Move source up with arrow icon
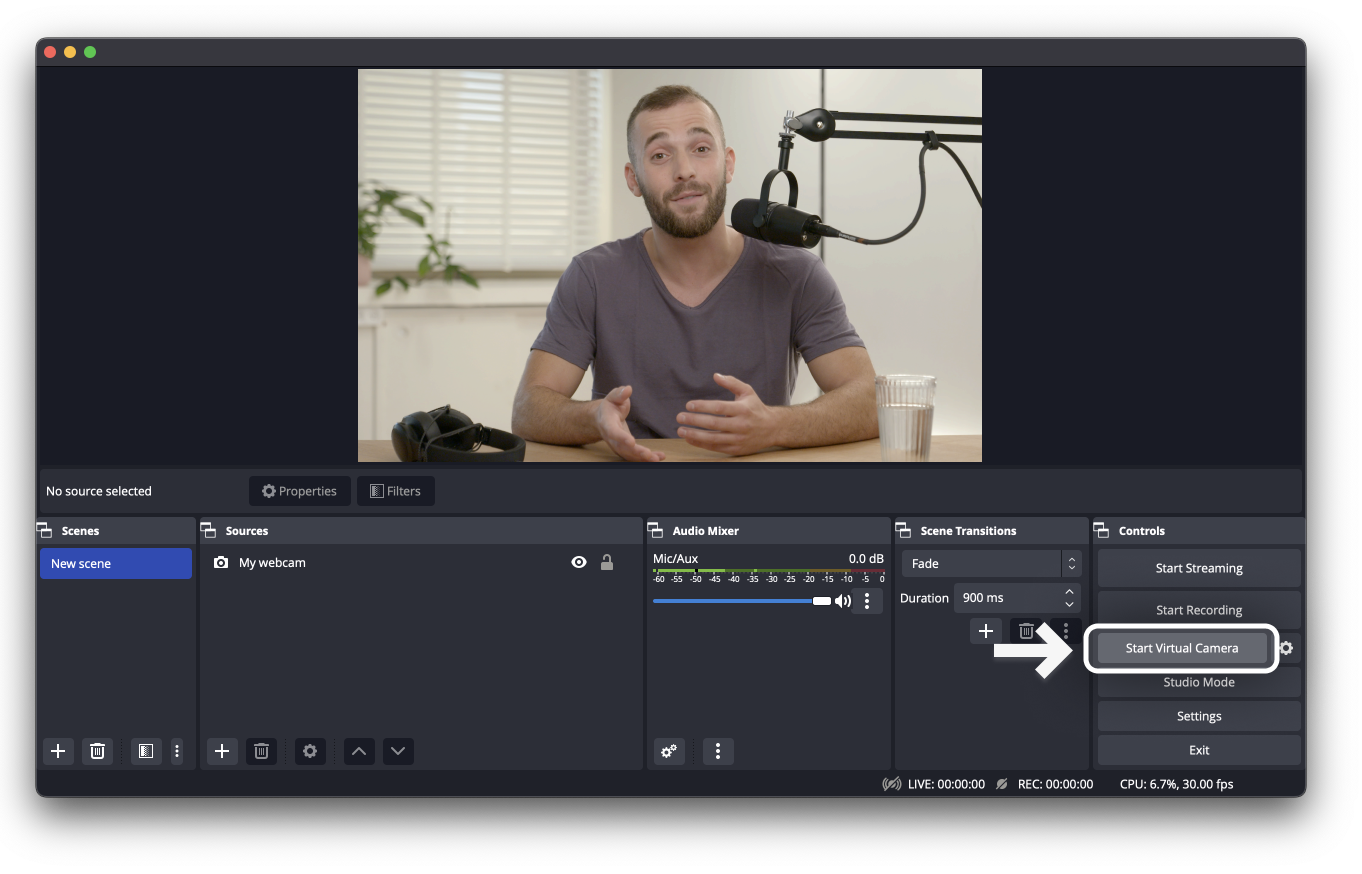The height and width of the screenshot is (874, 1362). pyautogui.click(x=359, y=751)
